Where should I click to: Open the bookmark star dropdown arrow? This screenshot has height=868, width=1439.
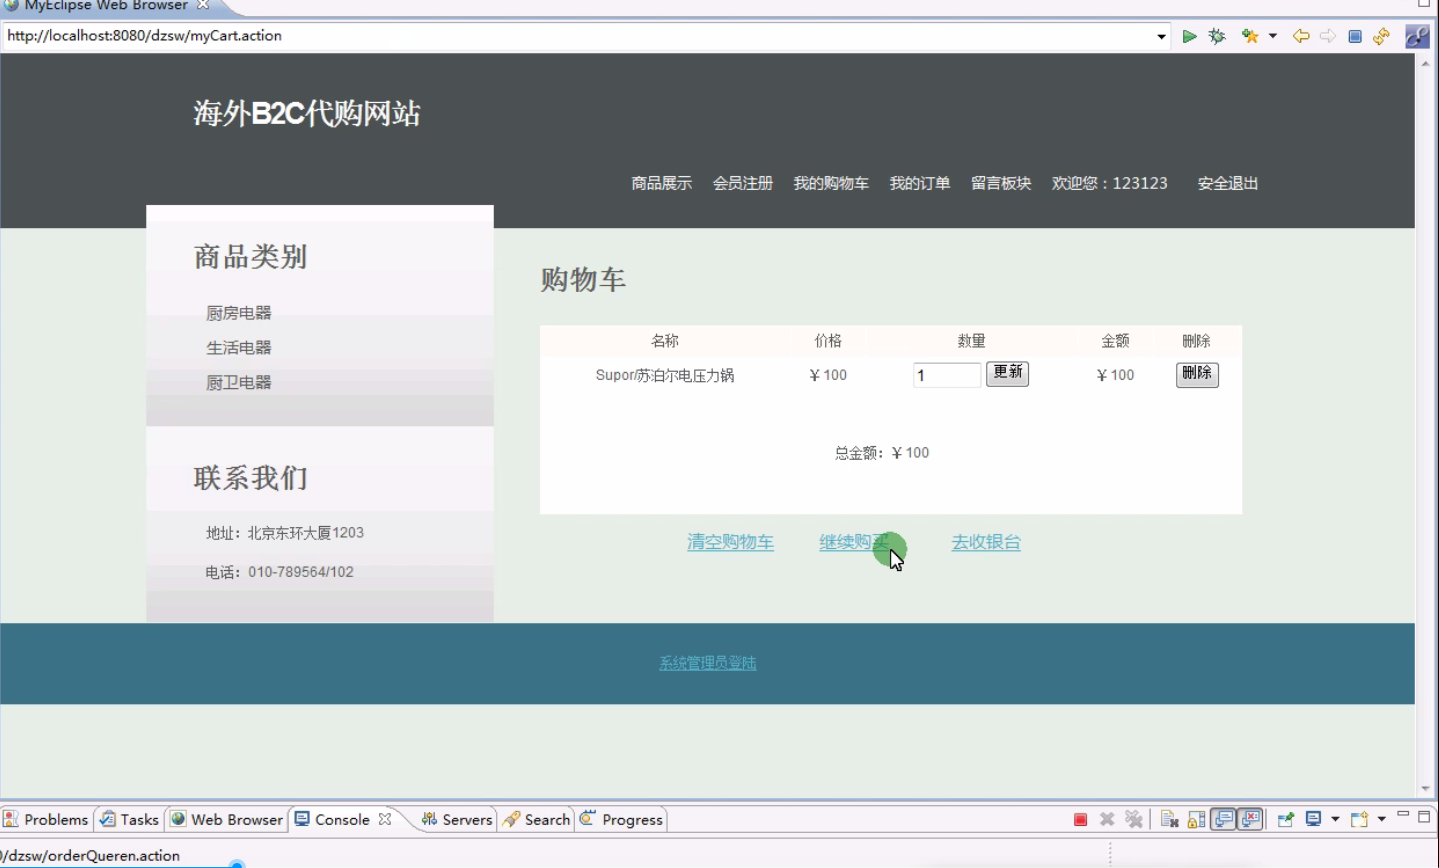pos(1273,36)
